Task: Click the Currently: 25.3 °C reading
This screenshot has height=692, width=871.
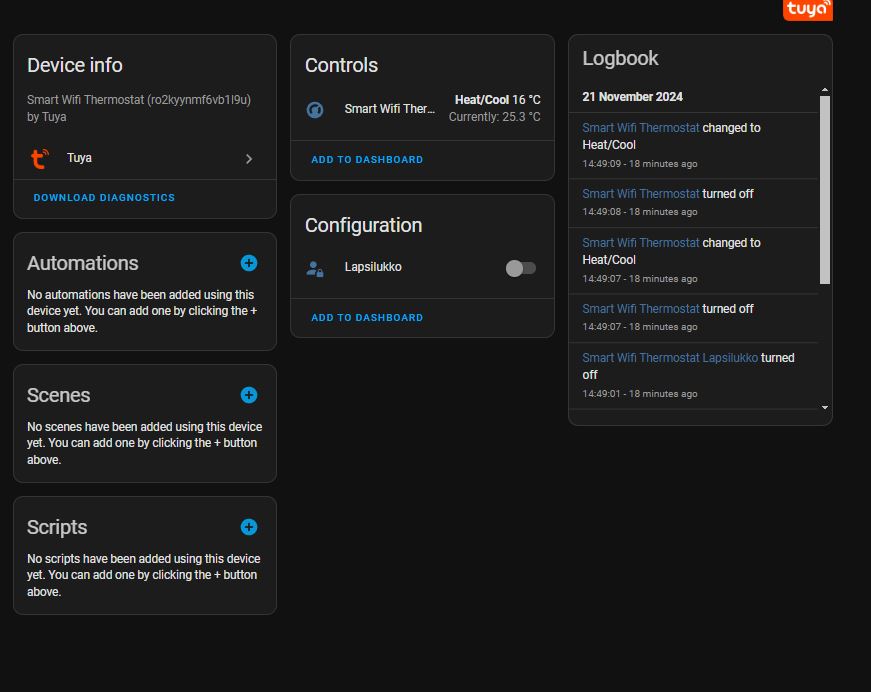Action: click(x=494, y=117)
